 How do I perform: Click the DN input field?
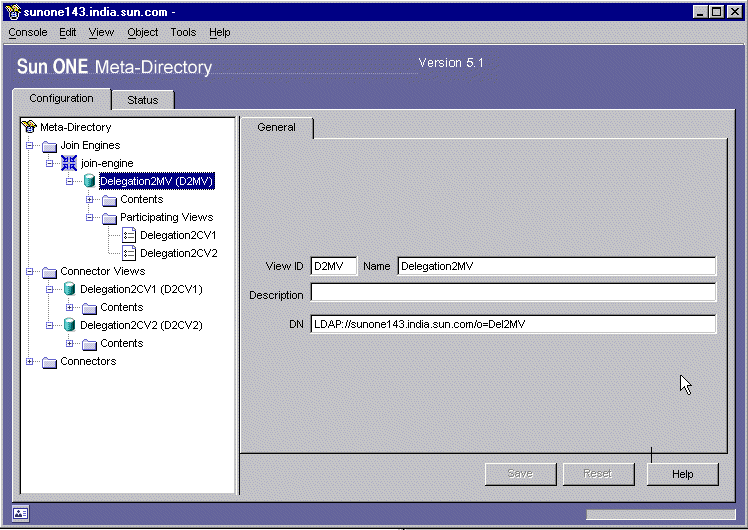[513, 324]
